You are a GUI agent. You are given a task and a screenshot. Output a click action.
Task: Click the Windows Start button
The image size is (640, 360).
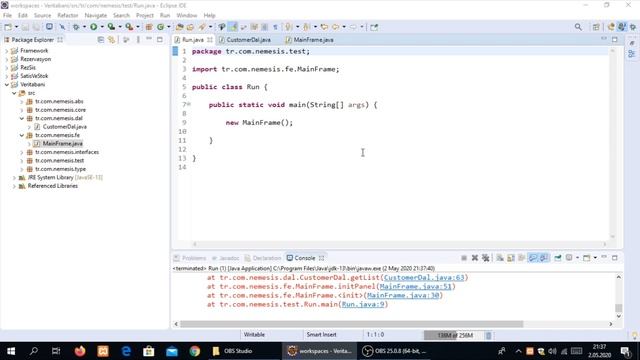tap(11, 351)
